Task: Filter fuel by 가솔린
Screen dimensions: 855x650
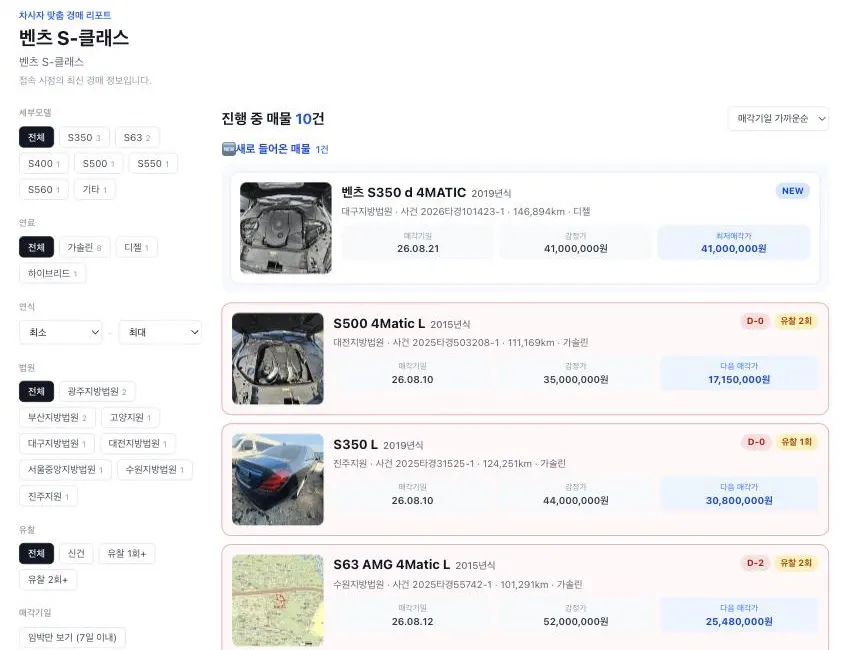Action: pos(85,247)
